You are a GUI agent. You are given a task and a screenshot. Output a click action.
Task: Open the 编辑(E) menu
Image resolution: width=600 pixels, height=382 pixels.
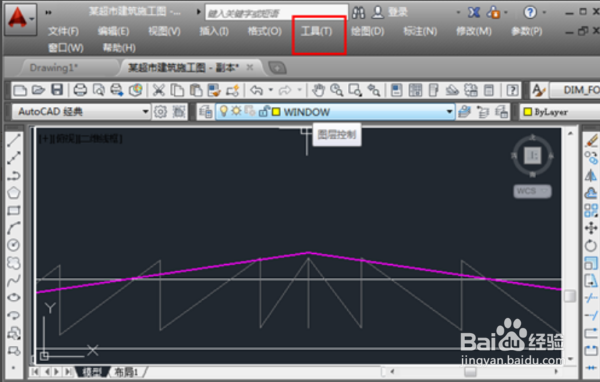(114, 31)
